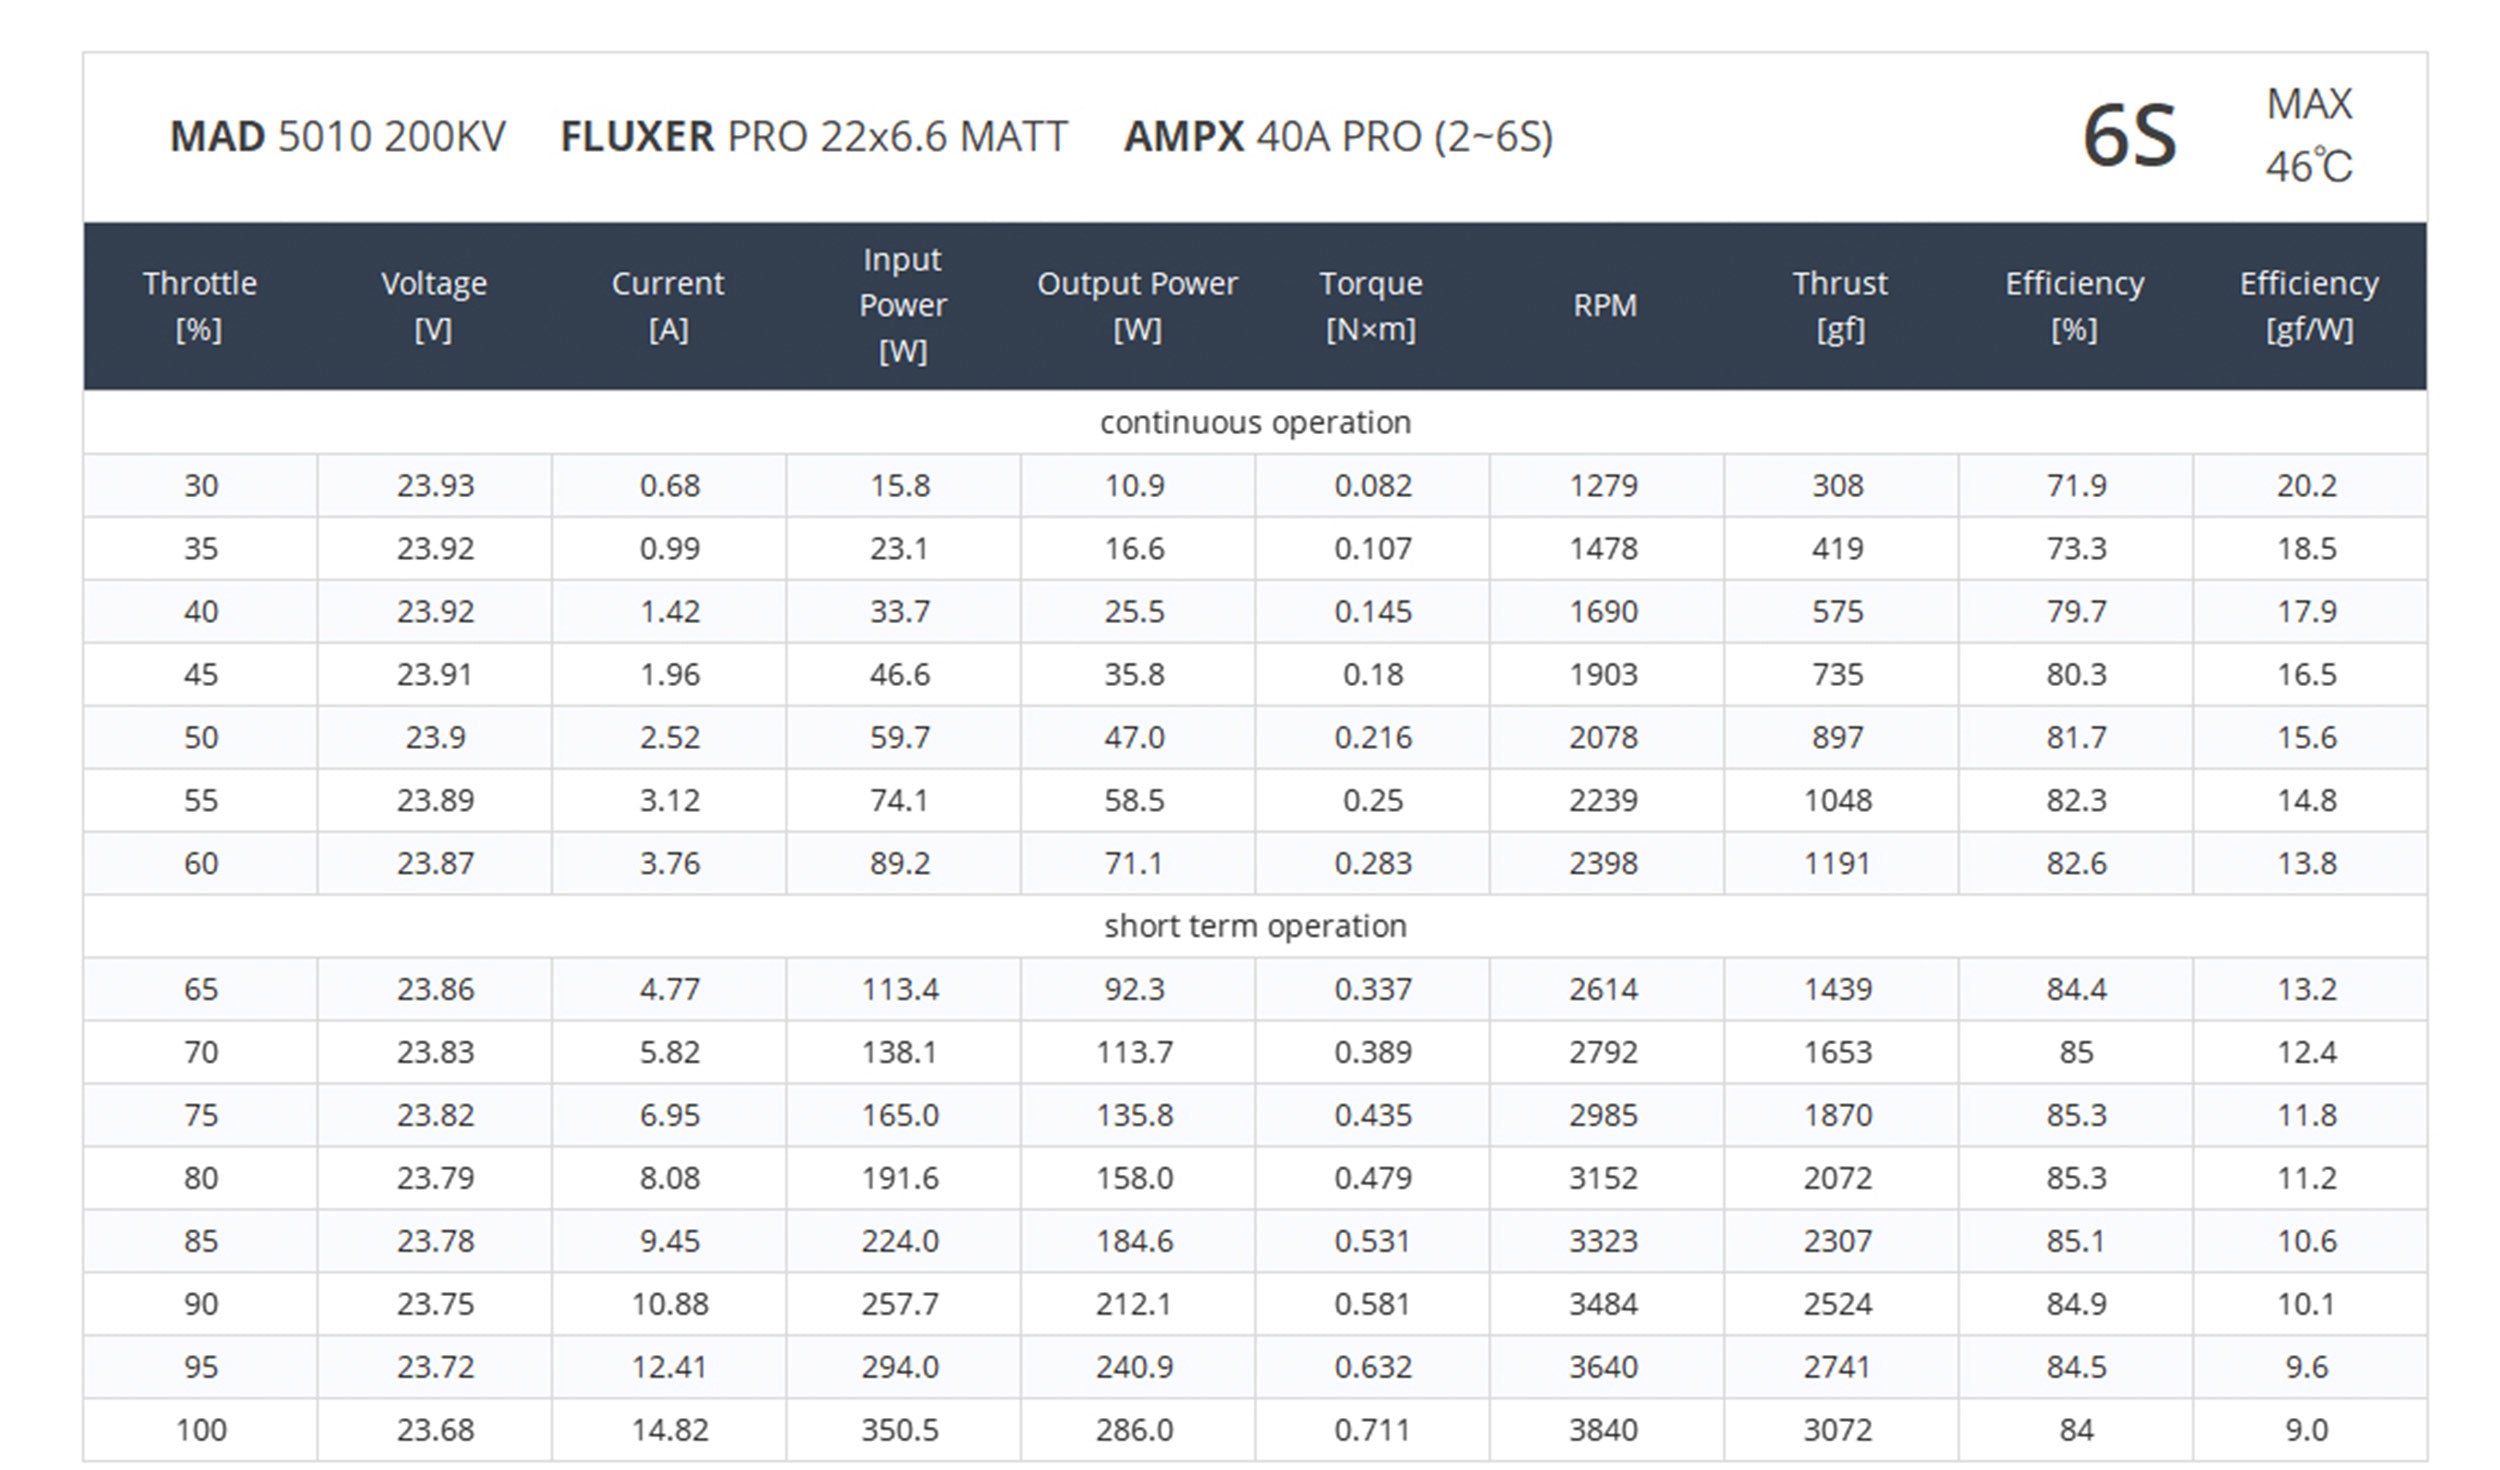Select the Torque [N×m] column header
Image resolution: width=2500 pixels, height=1470 pixels.
pos(1371,306)
